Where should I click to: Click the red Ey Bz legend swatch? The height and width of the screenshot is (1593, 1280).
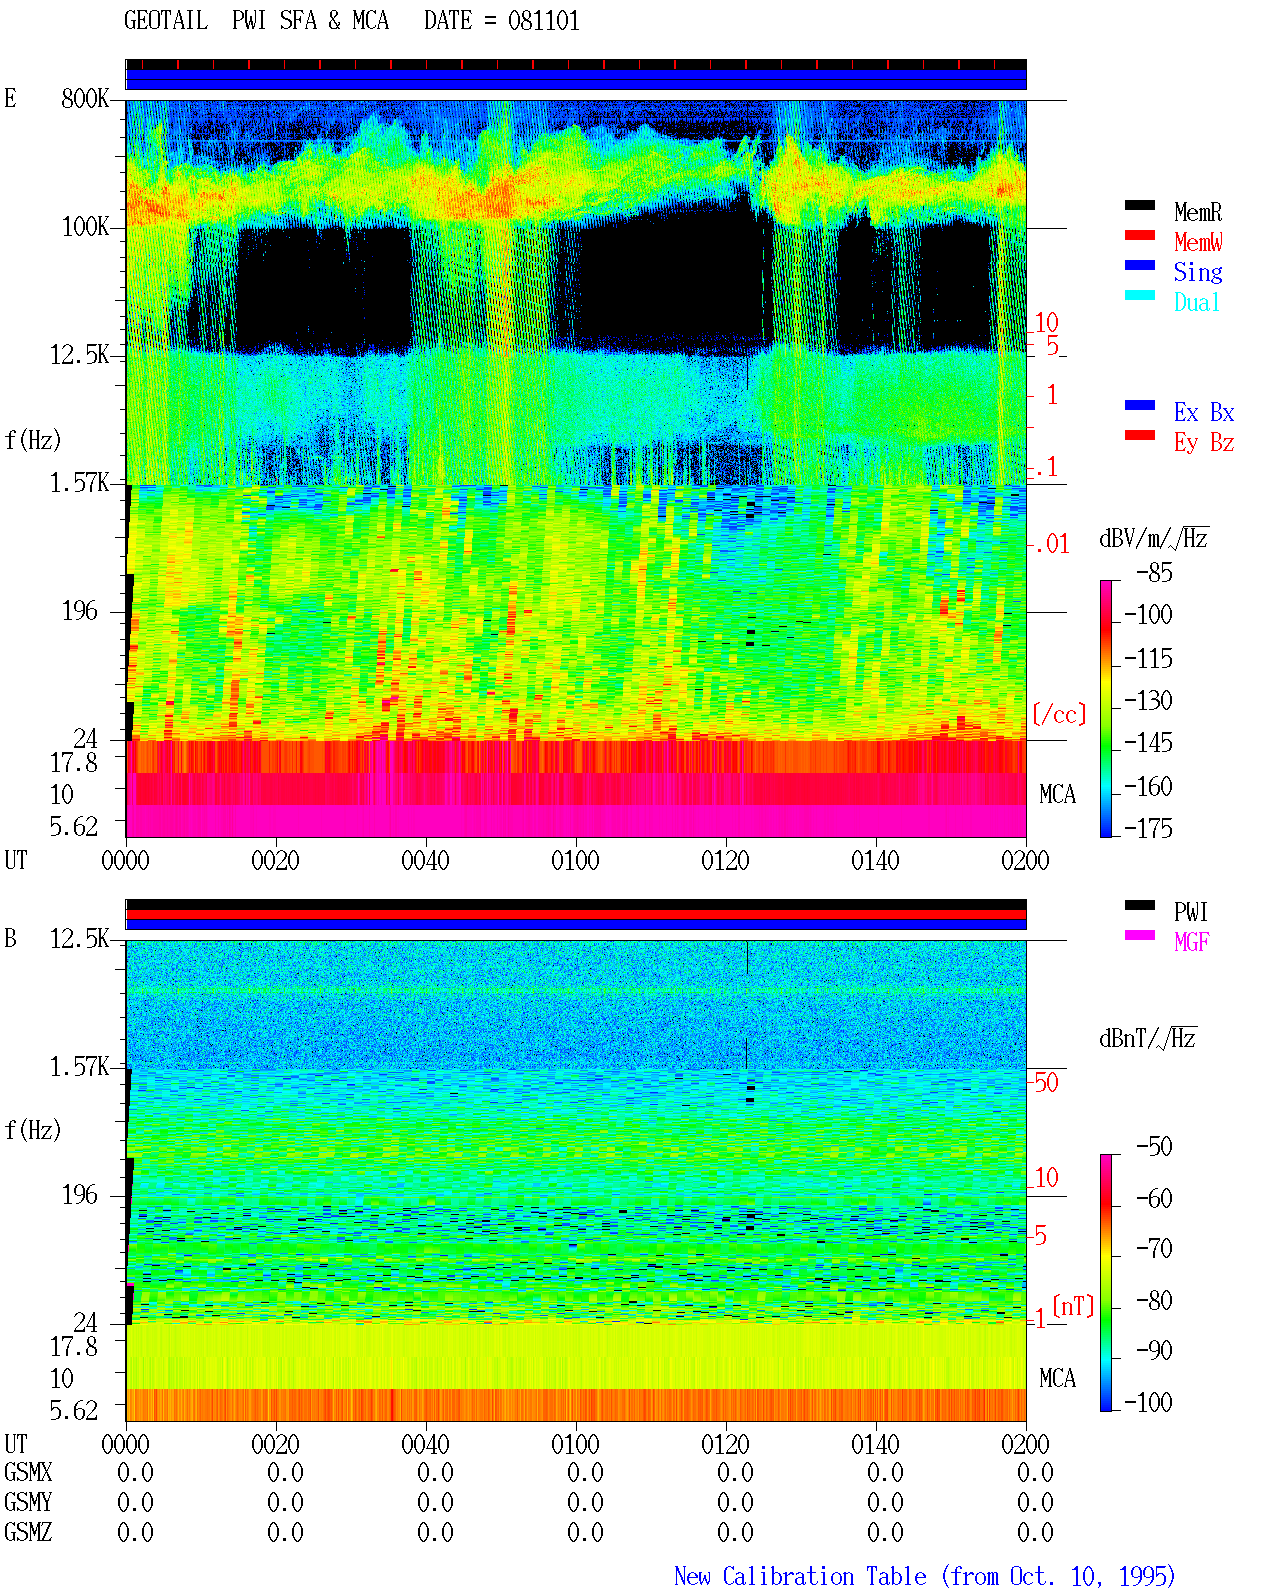click(1140, 436)
